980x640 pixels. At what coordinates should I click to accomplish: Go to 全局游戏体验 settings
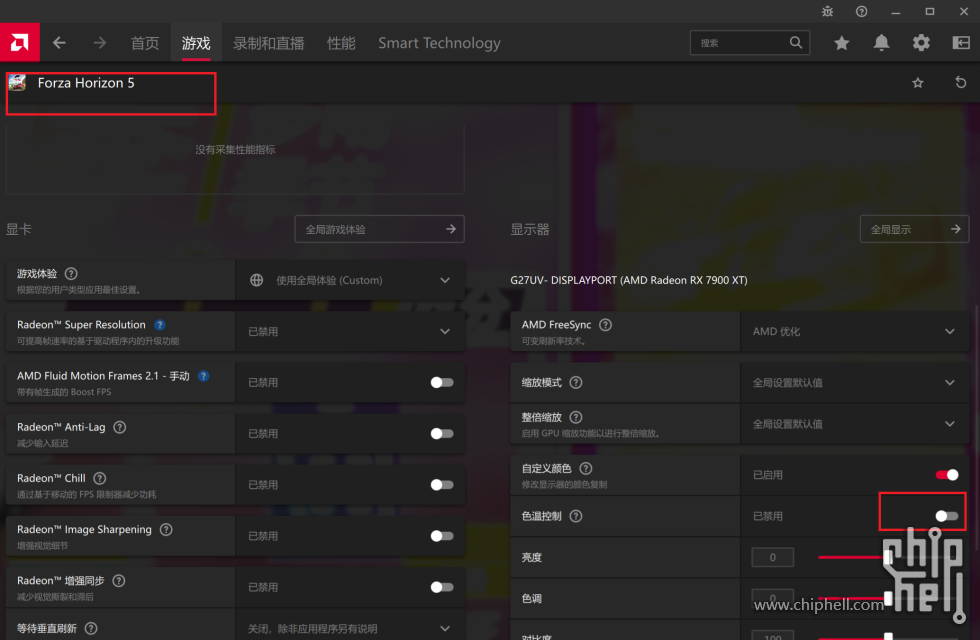(379, 229)
